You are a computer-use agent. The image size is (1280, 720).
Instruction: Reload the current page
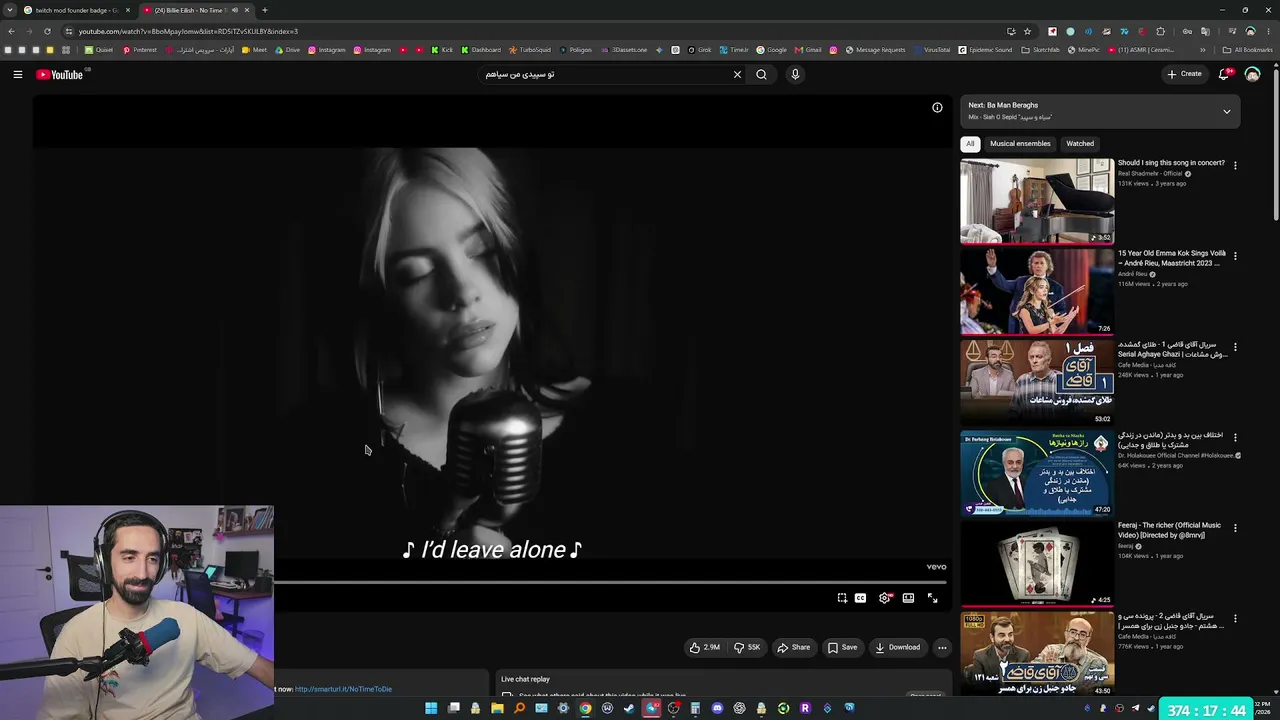[47, 31]
